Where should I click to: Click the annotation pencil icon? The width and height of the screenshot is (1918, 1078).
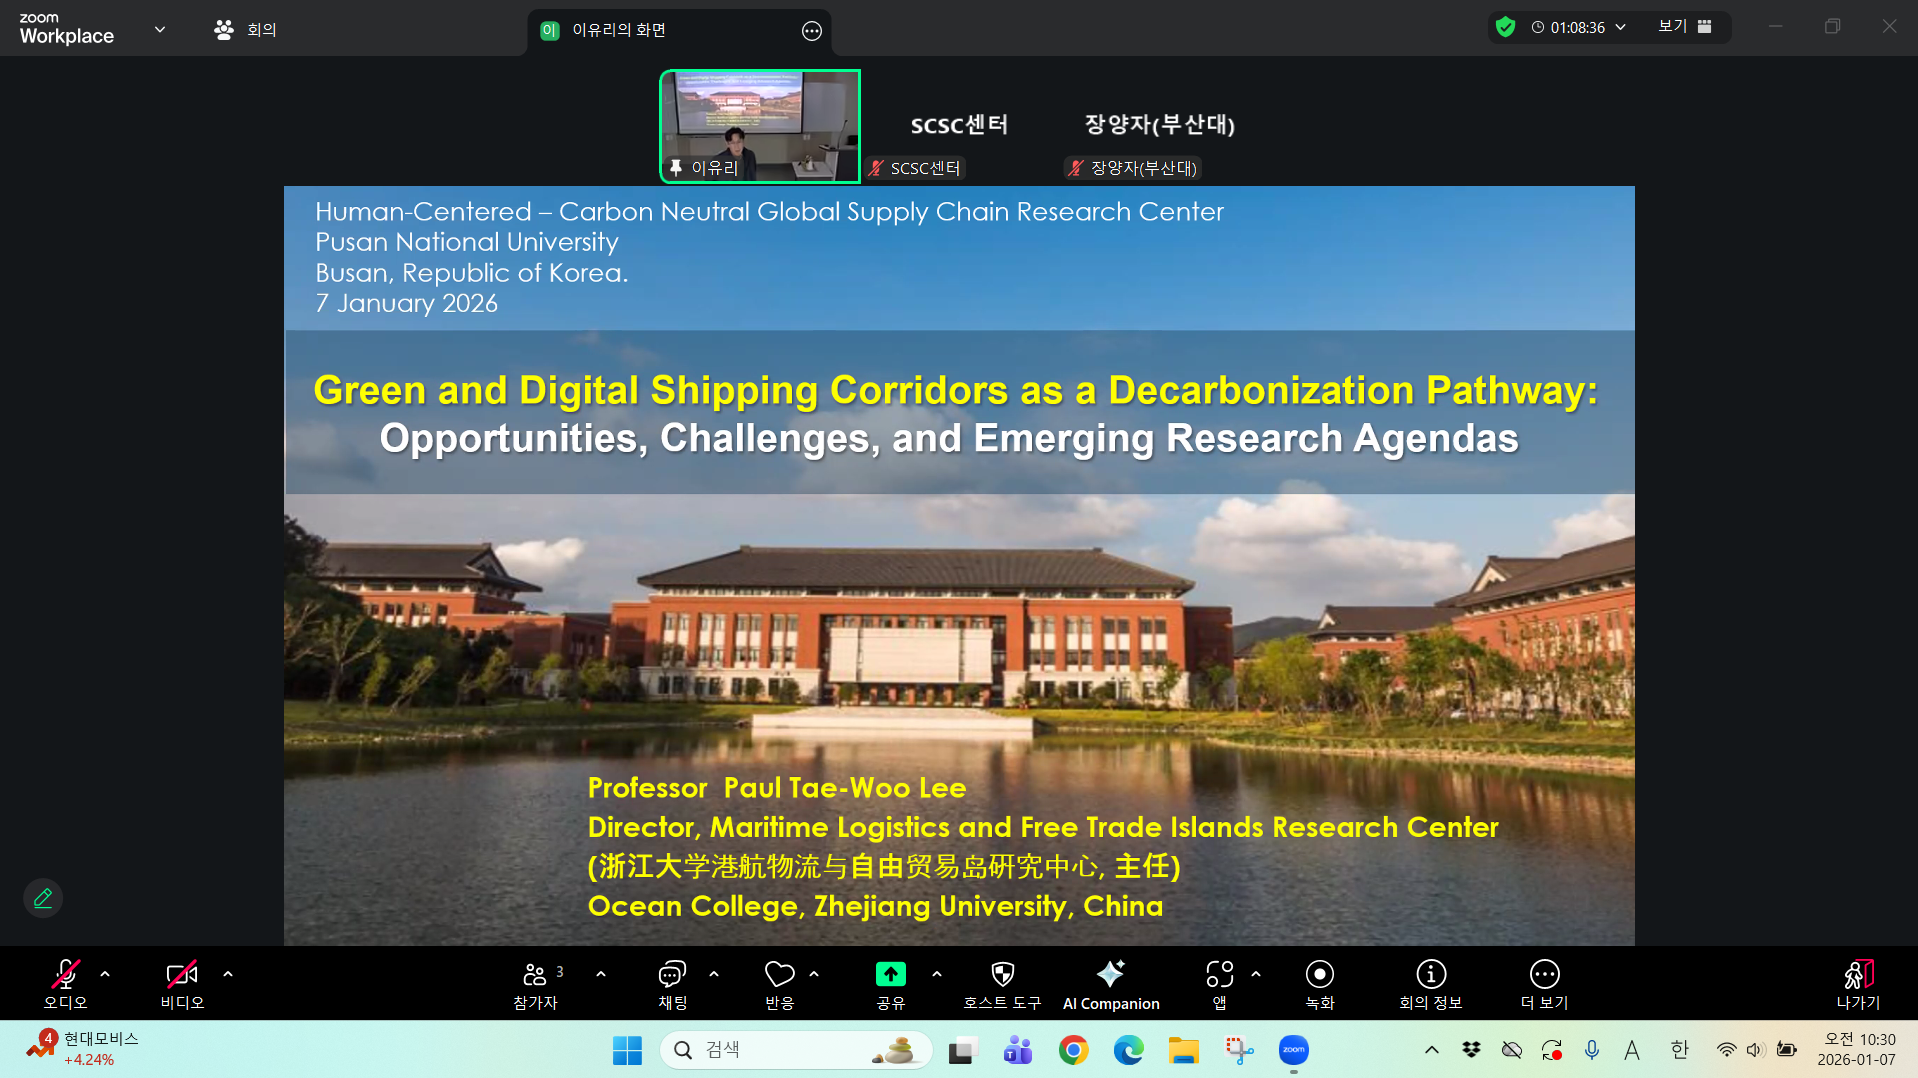pos(43,898)
